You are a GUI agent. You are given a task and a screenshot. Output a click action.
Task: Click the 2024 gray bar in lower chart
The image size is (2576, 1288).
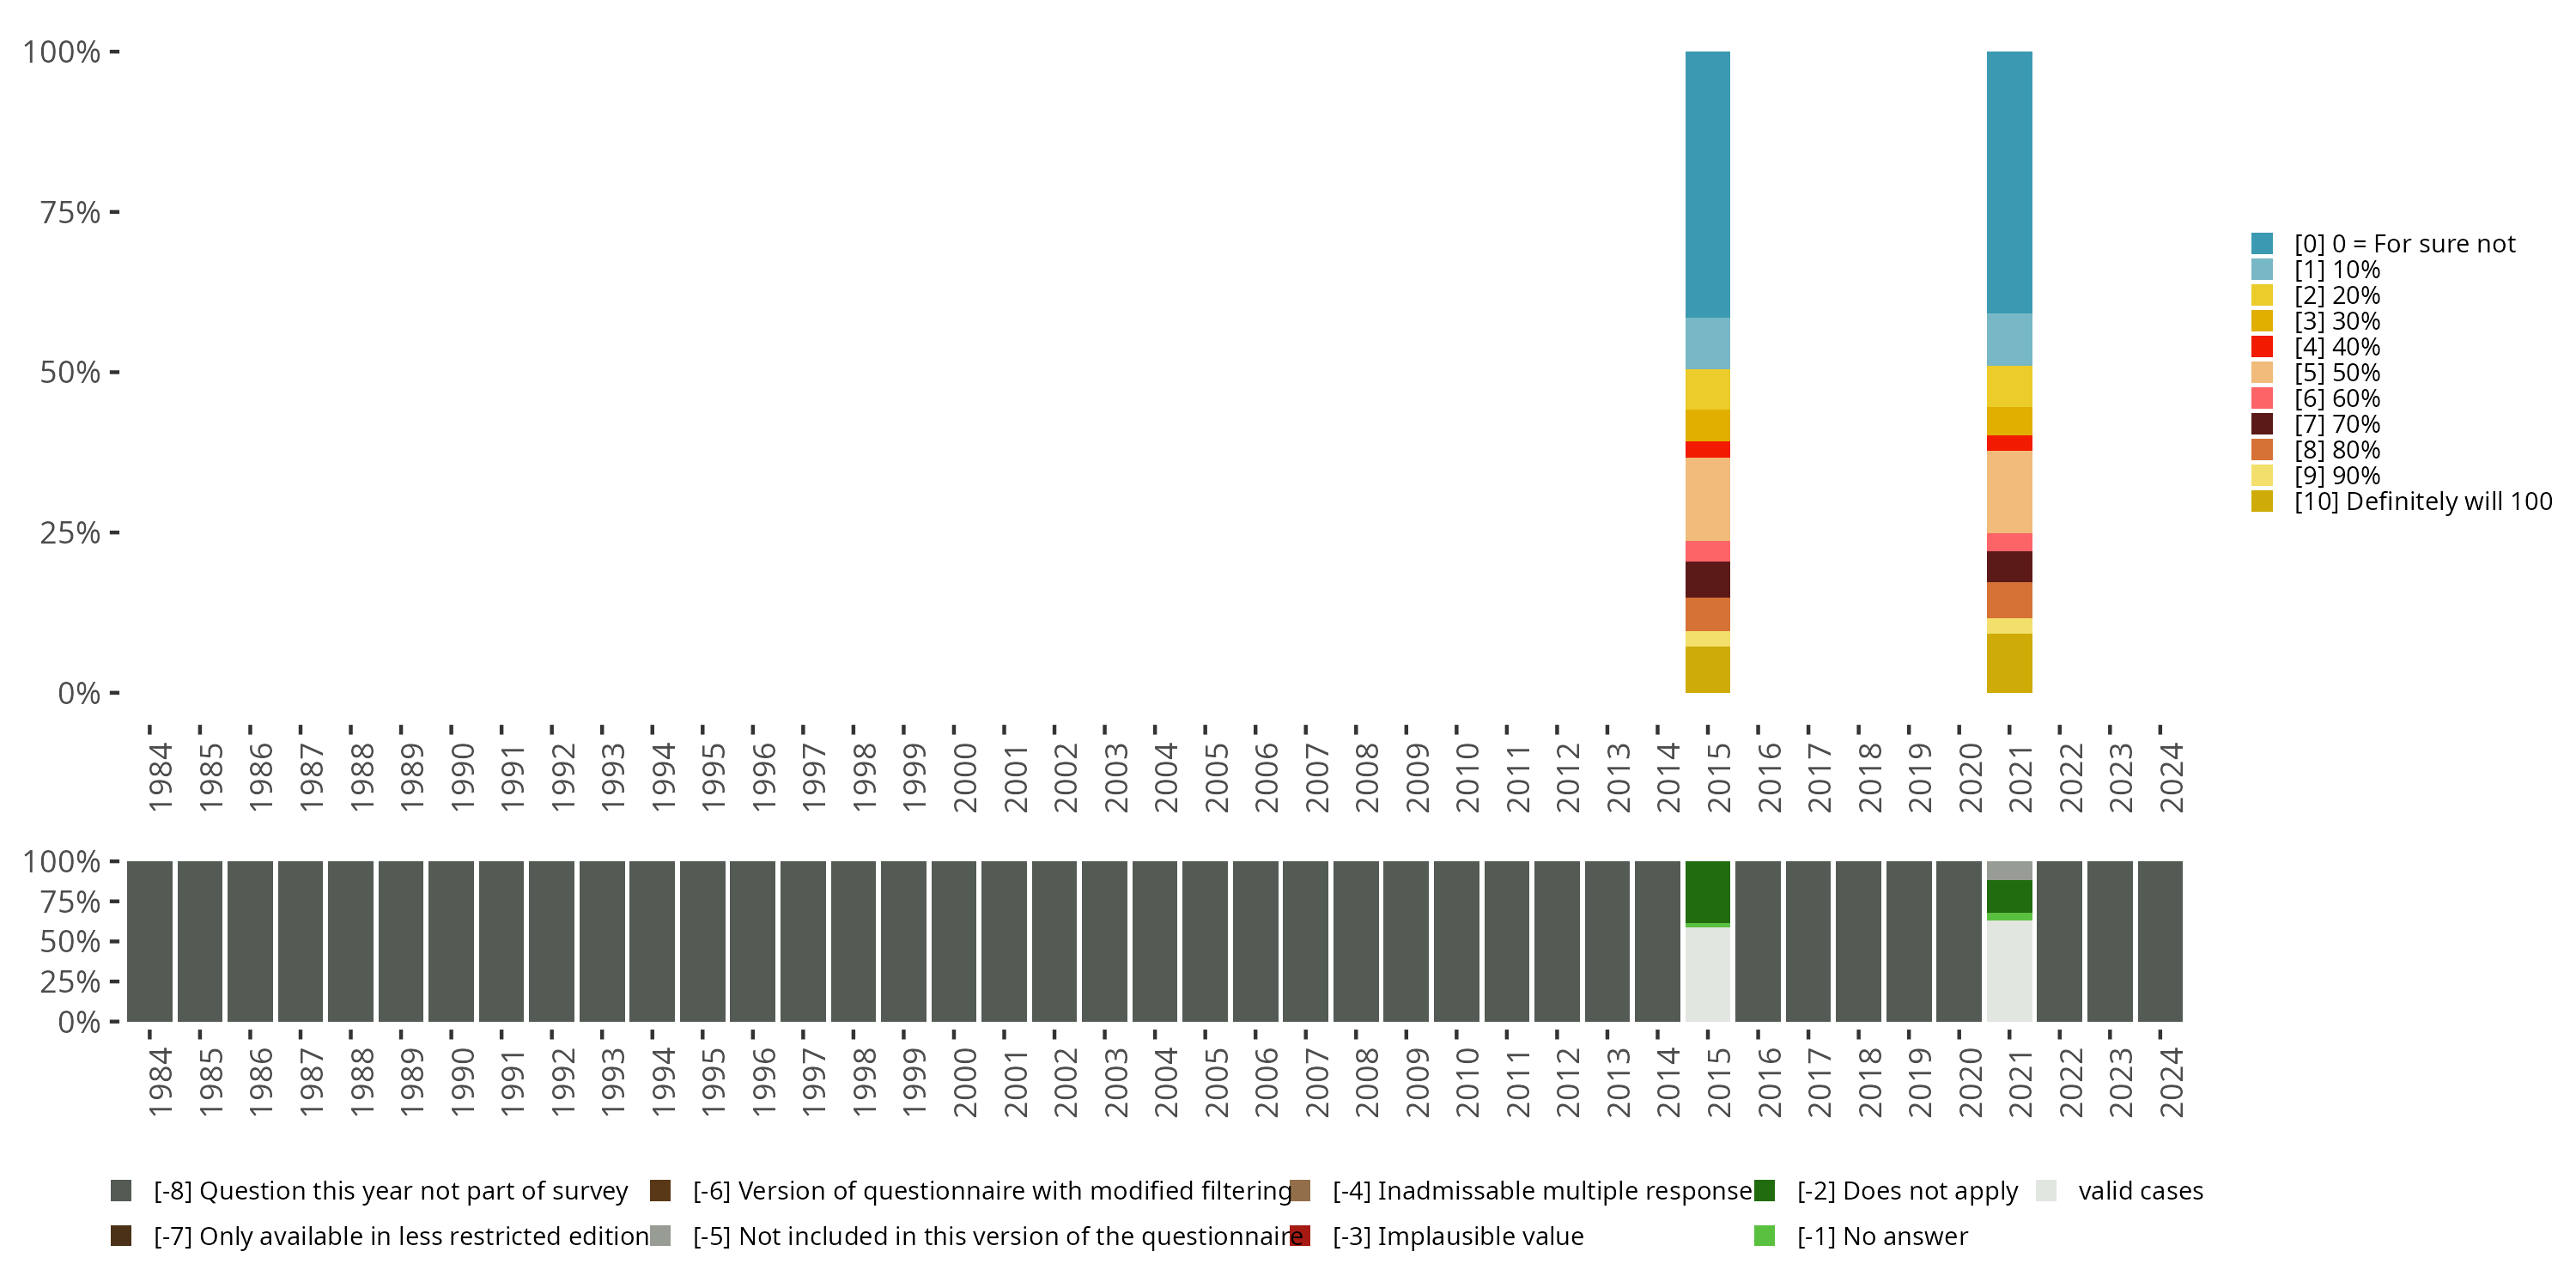2160,941
